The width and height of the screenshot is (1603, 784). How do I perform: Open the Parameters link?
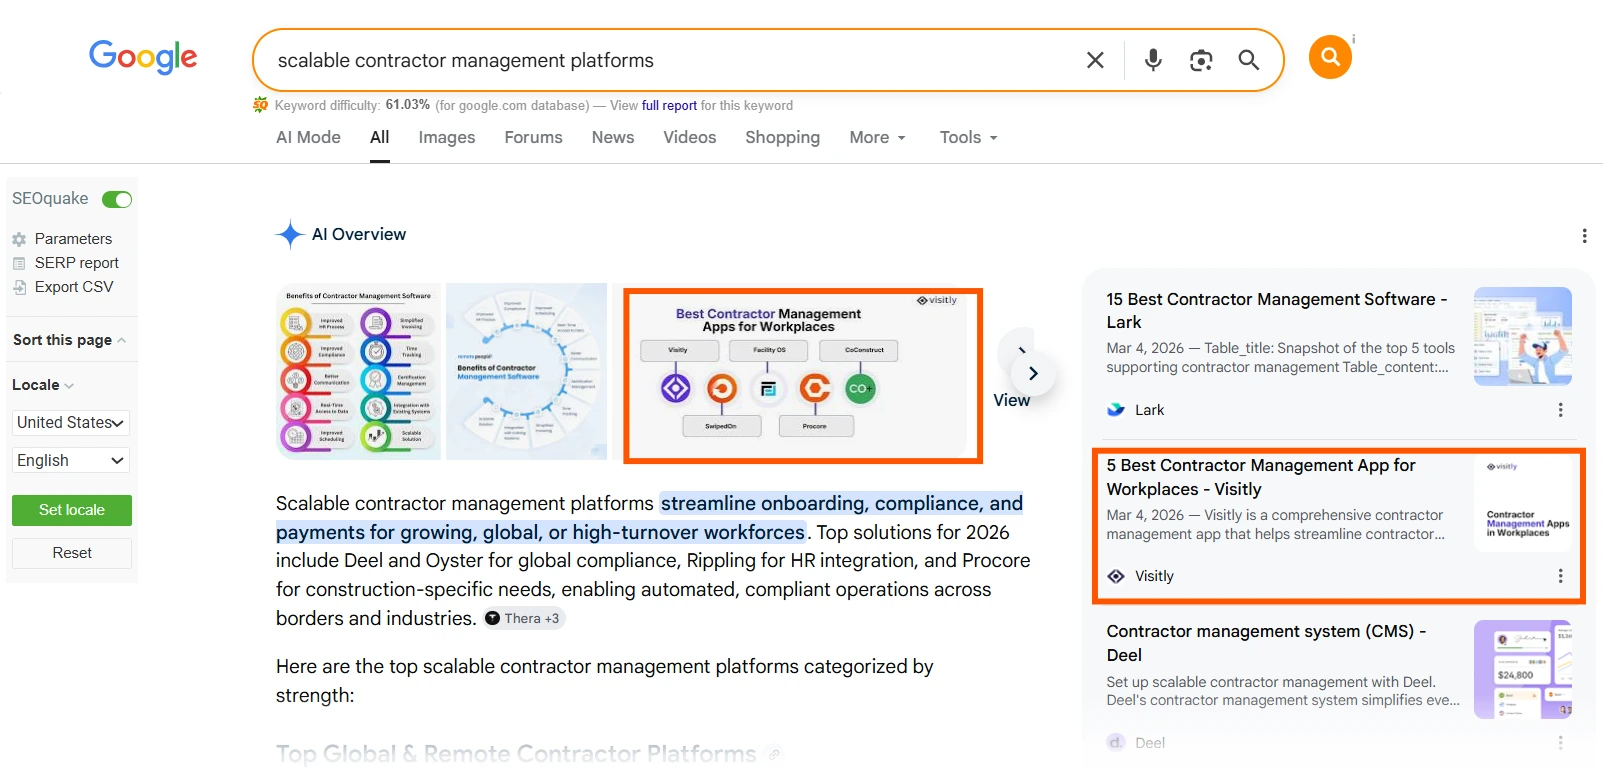pyautogui.click(x=73, y=239)
